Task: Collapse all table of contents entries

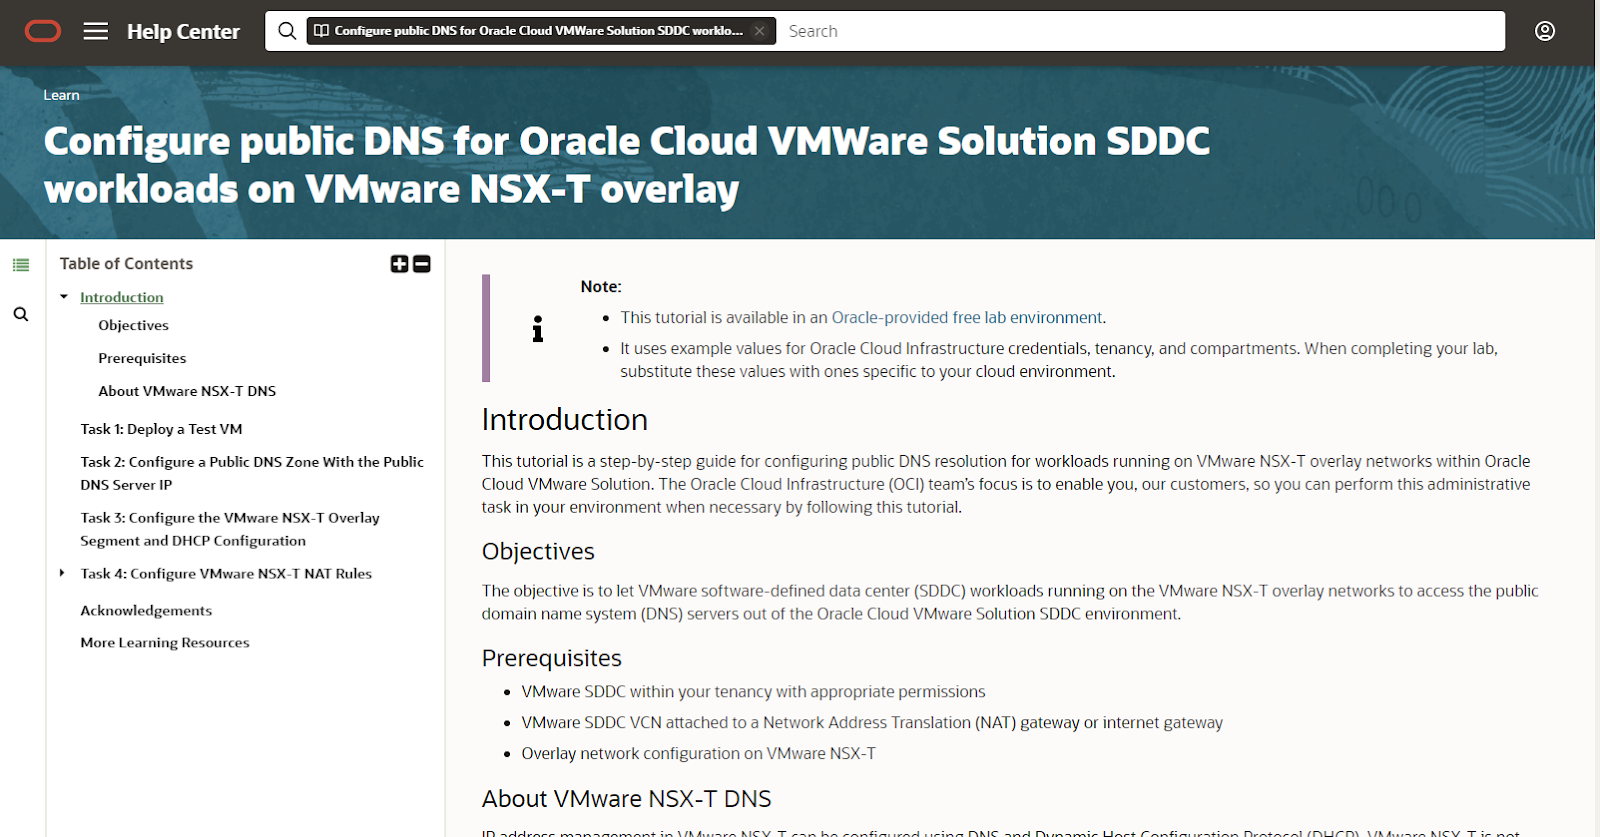Action: coord(422,264)
